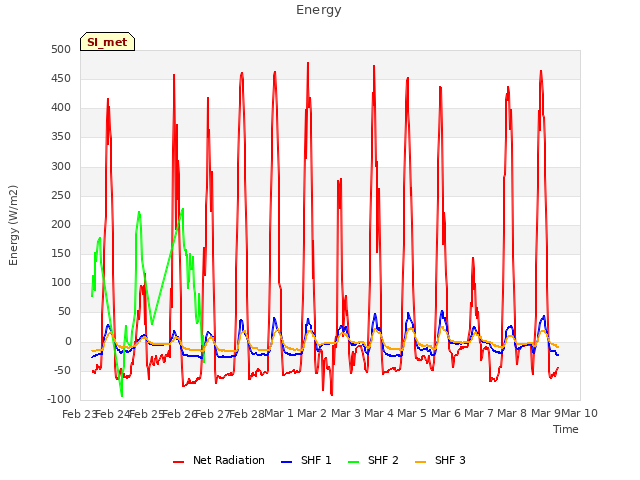Image resolution: width=640 pixels, height=480 pixels.
Task: Click the Mar 5 x-axis tick label
Action: click(412, 413)
